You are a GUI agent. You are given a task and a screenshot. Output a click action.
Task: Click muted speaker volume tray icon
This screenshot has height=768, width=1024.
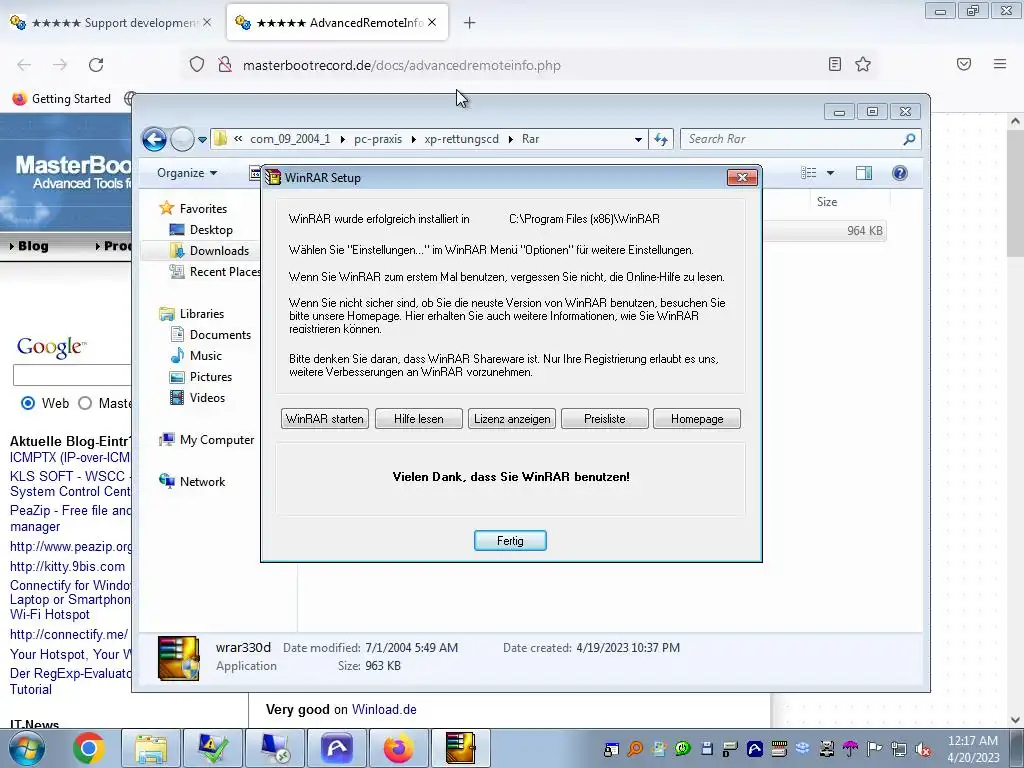(x=923, y=749)
